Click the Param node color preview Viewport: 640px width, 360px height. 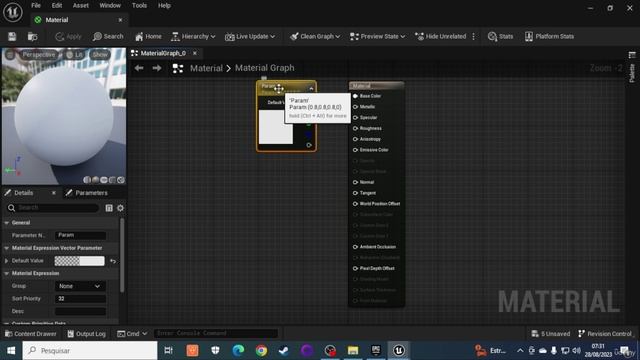[x=276, y=127]
